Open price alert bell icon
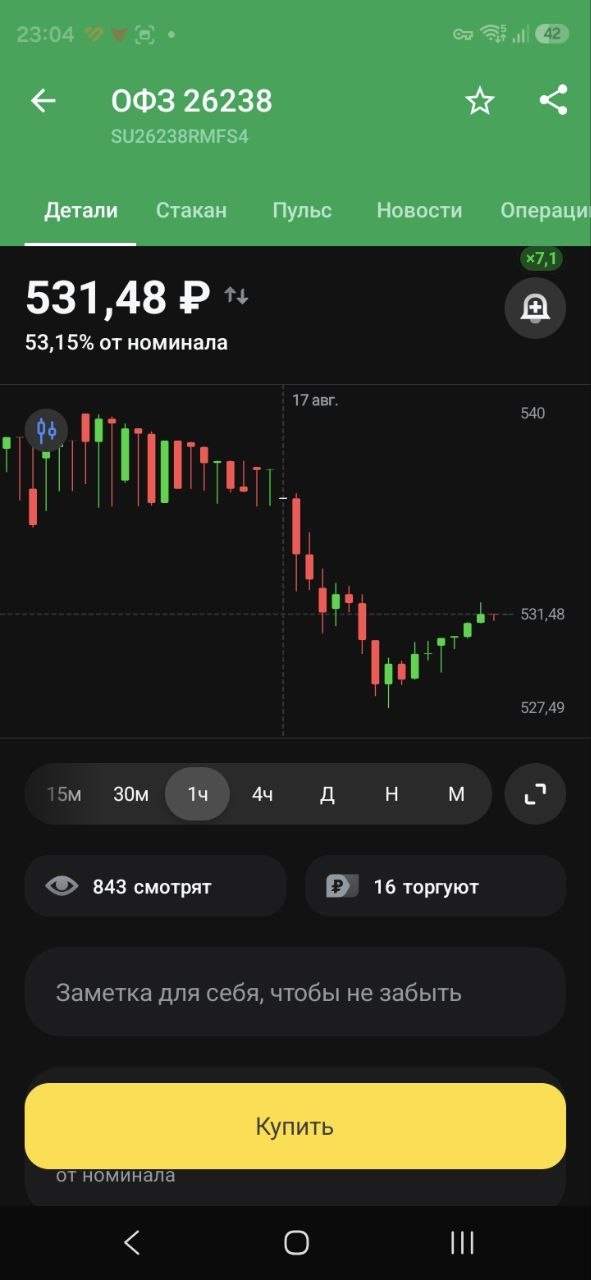 [535, 307]
